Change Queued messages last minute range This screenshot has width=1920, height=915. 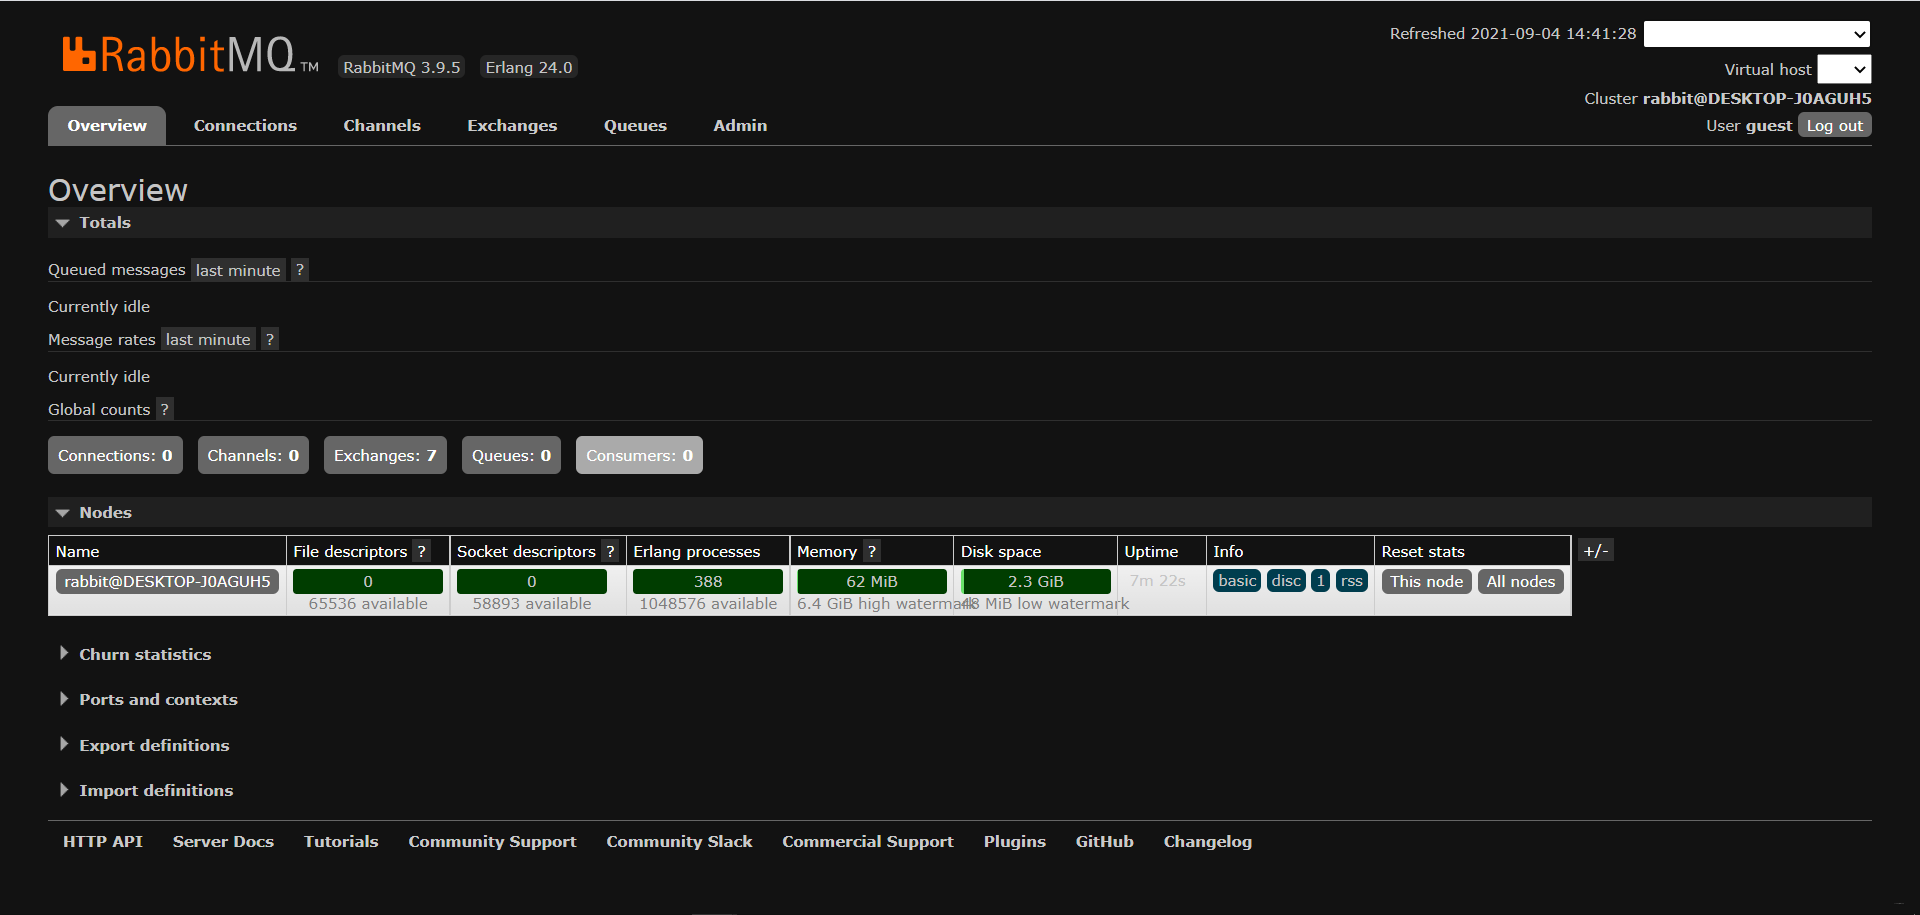(238, 270)
